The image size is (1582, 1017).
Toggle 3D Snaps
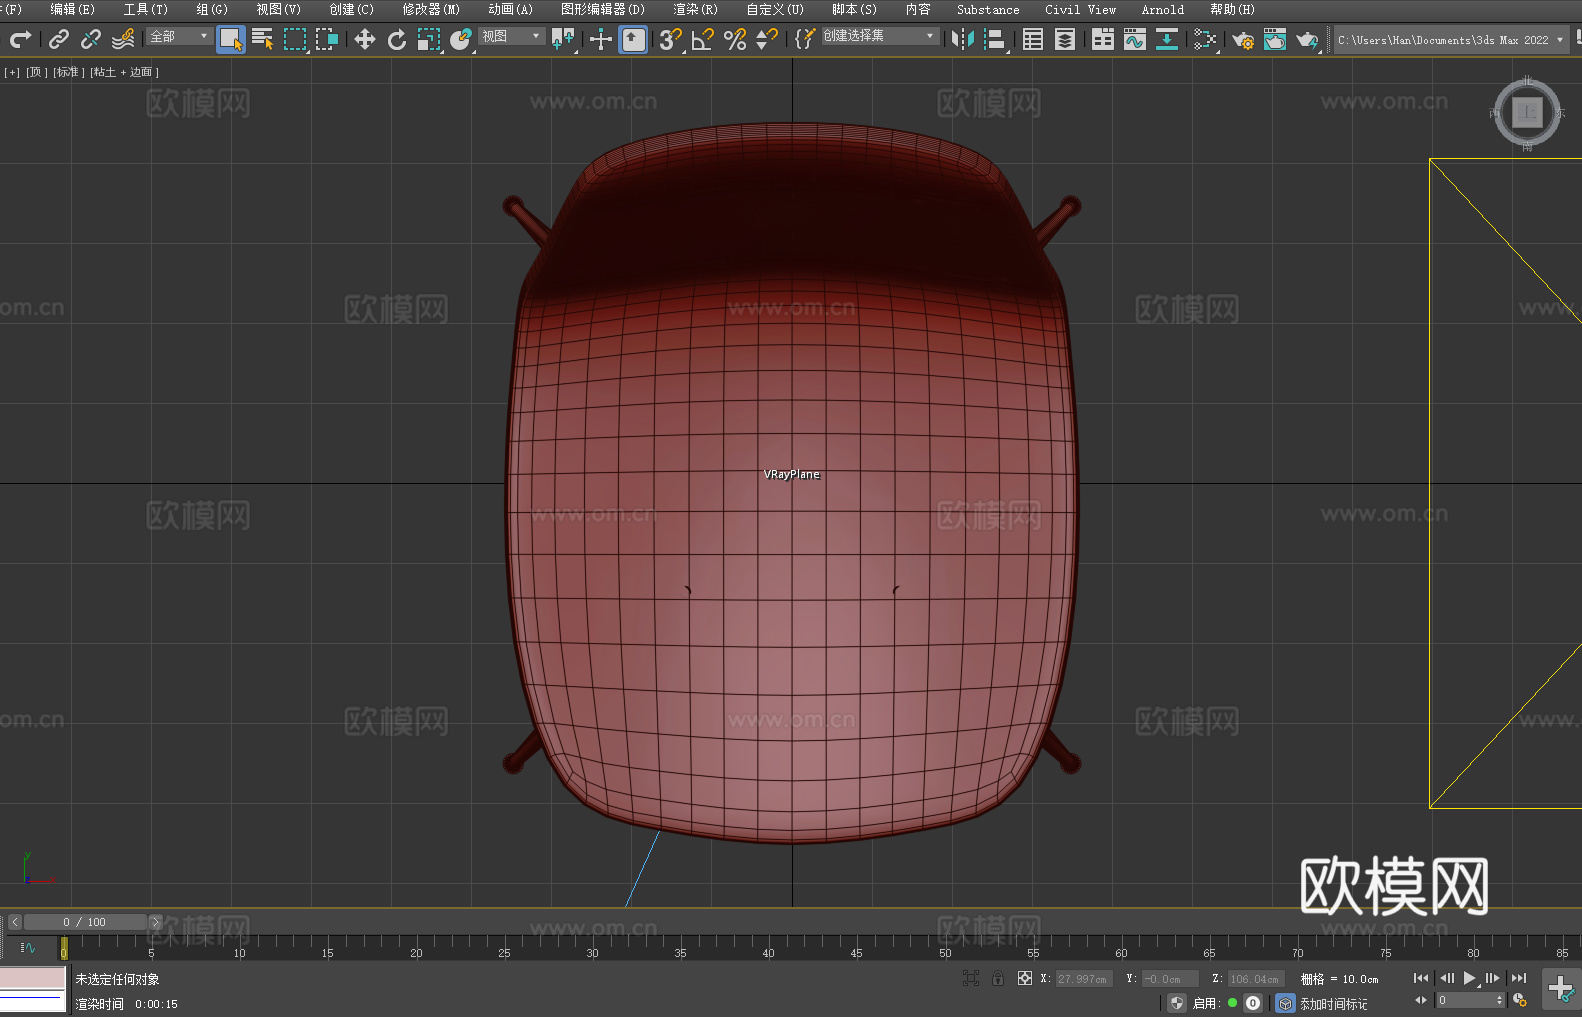[x=671, y=39]
